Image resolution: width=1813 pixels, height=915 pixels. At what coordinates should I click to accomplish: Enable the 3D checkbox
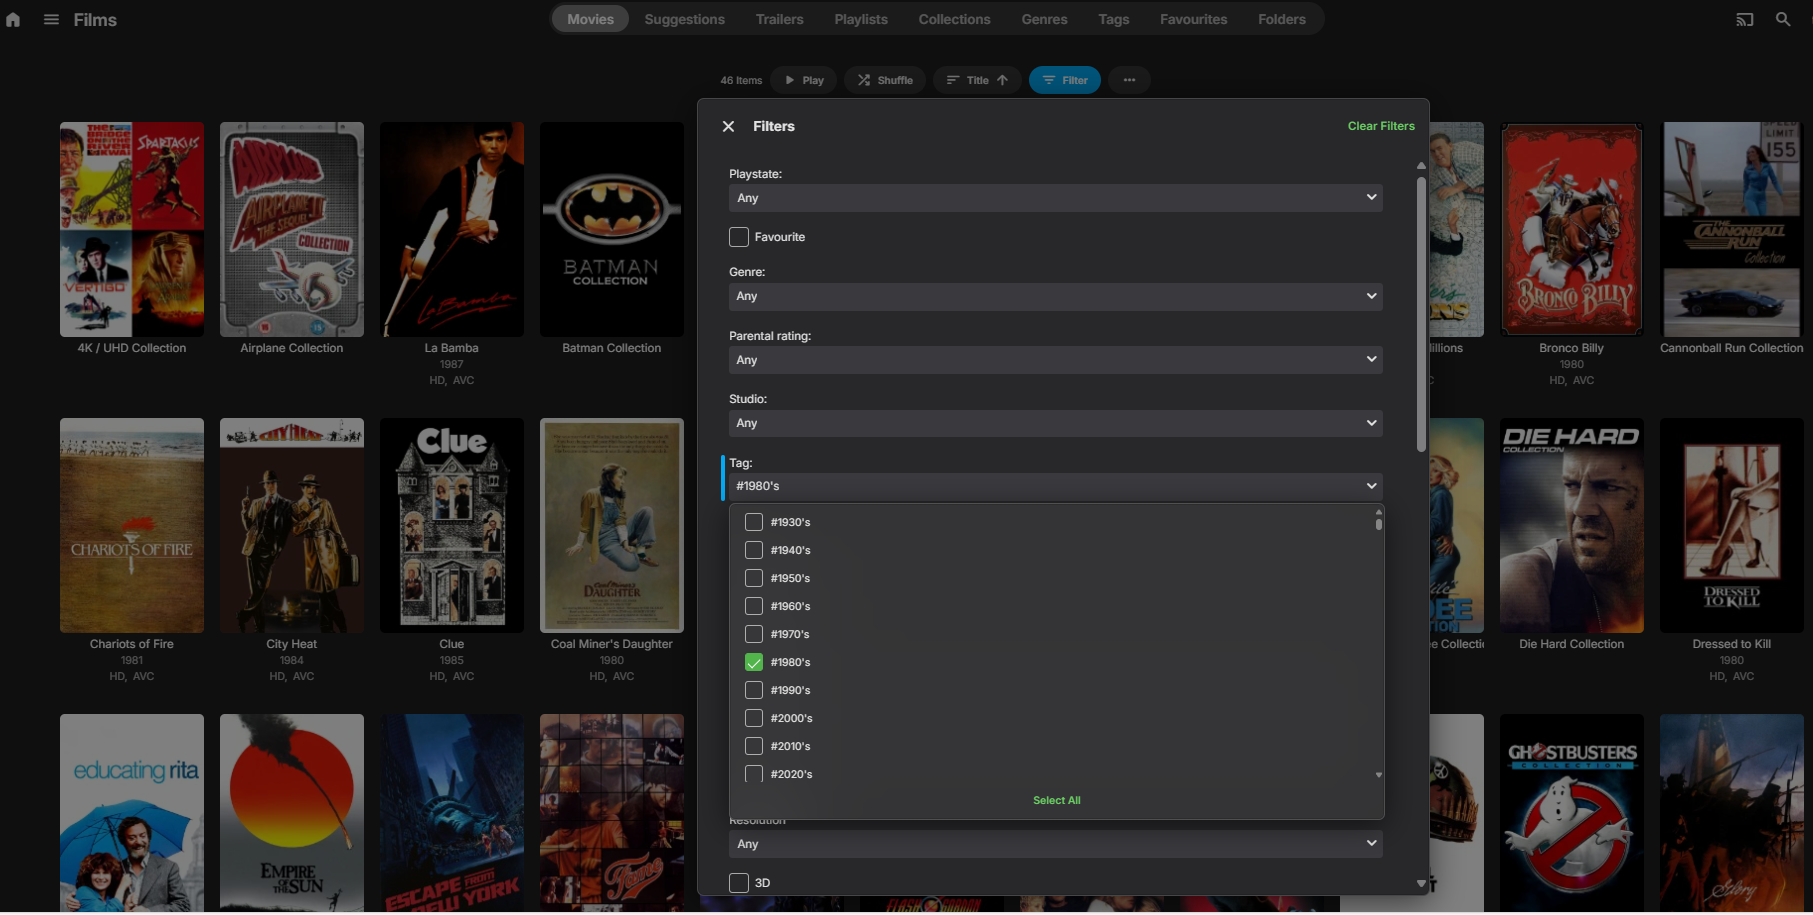[x=739, y=883]
